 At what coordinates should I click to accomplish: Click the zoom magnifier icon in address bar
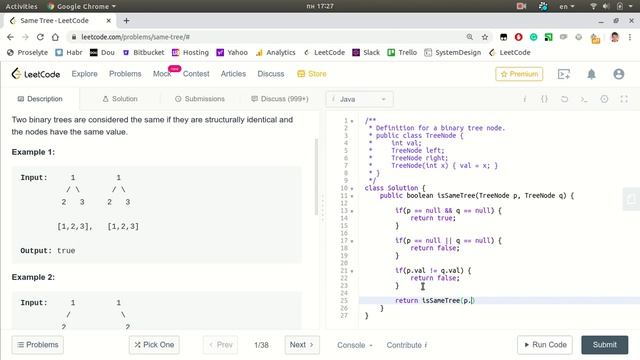(x=470, y=37)
